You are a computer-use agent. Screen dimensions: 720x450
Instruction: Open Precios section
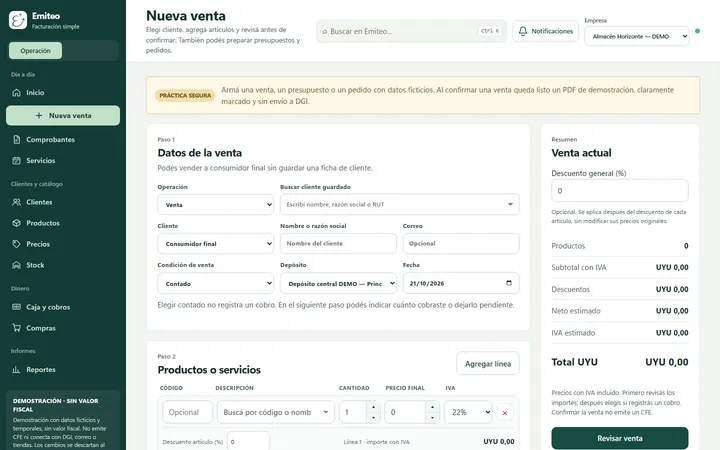pos(63,244)
